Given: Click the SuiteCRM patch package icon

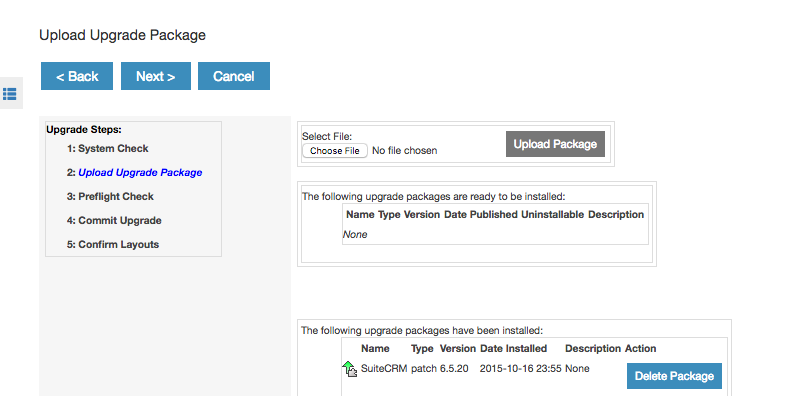Looking at the screenshot, I should click(x=349, y=369).
